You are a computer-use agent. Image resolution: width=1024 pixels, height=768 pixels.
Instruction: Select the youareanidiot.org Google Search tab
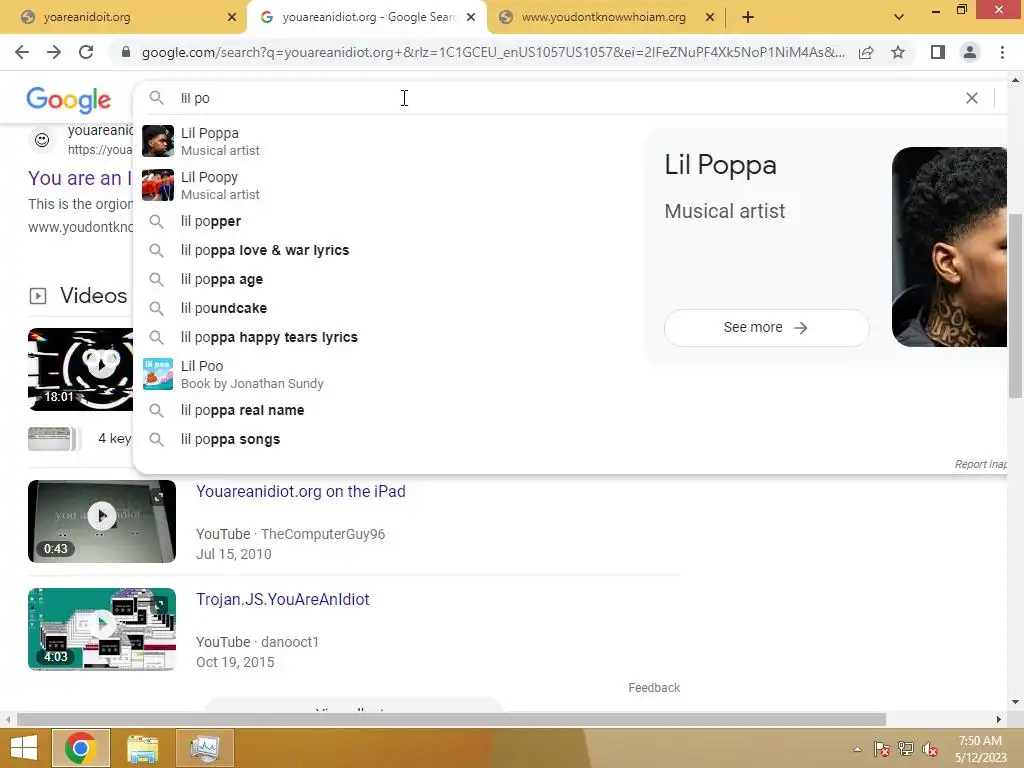pos(367,17)
